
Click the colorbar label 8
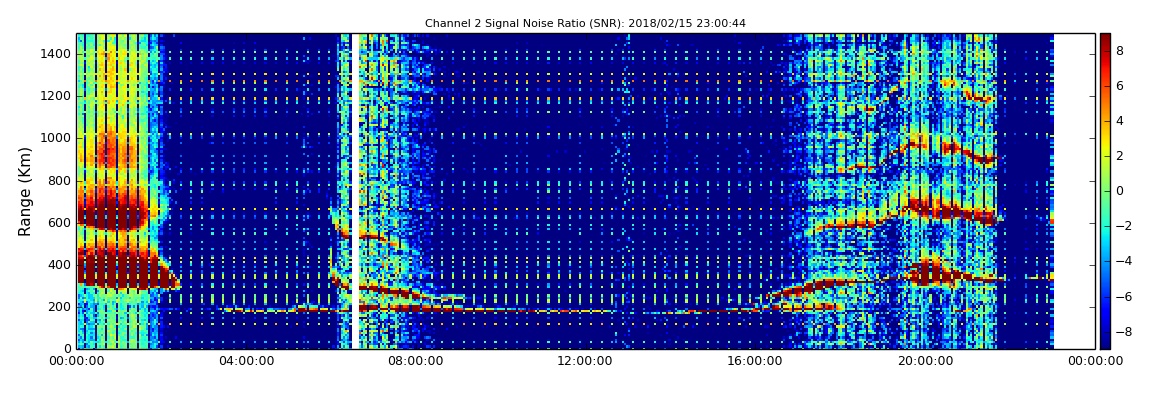click(1120, 51)
